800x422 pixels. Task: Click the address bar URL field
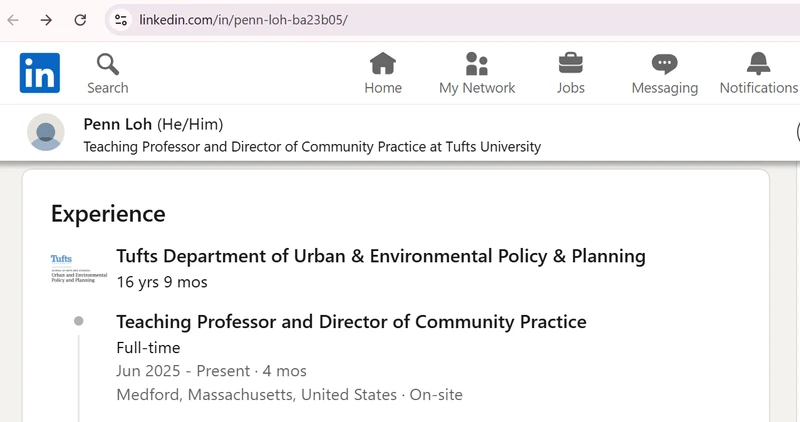tap(454, 20)
